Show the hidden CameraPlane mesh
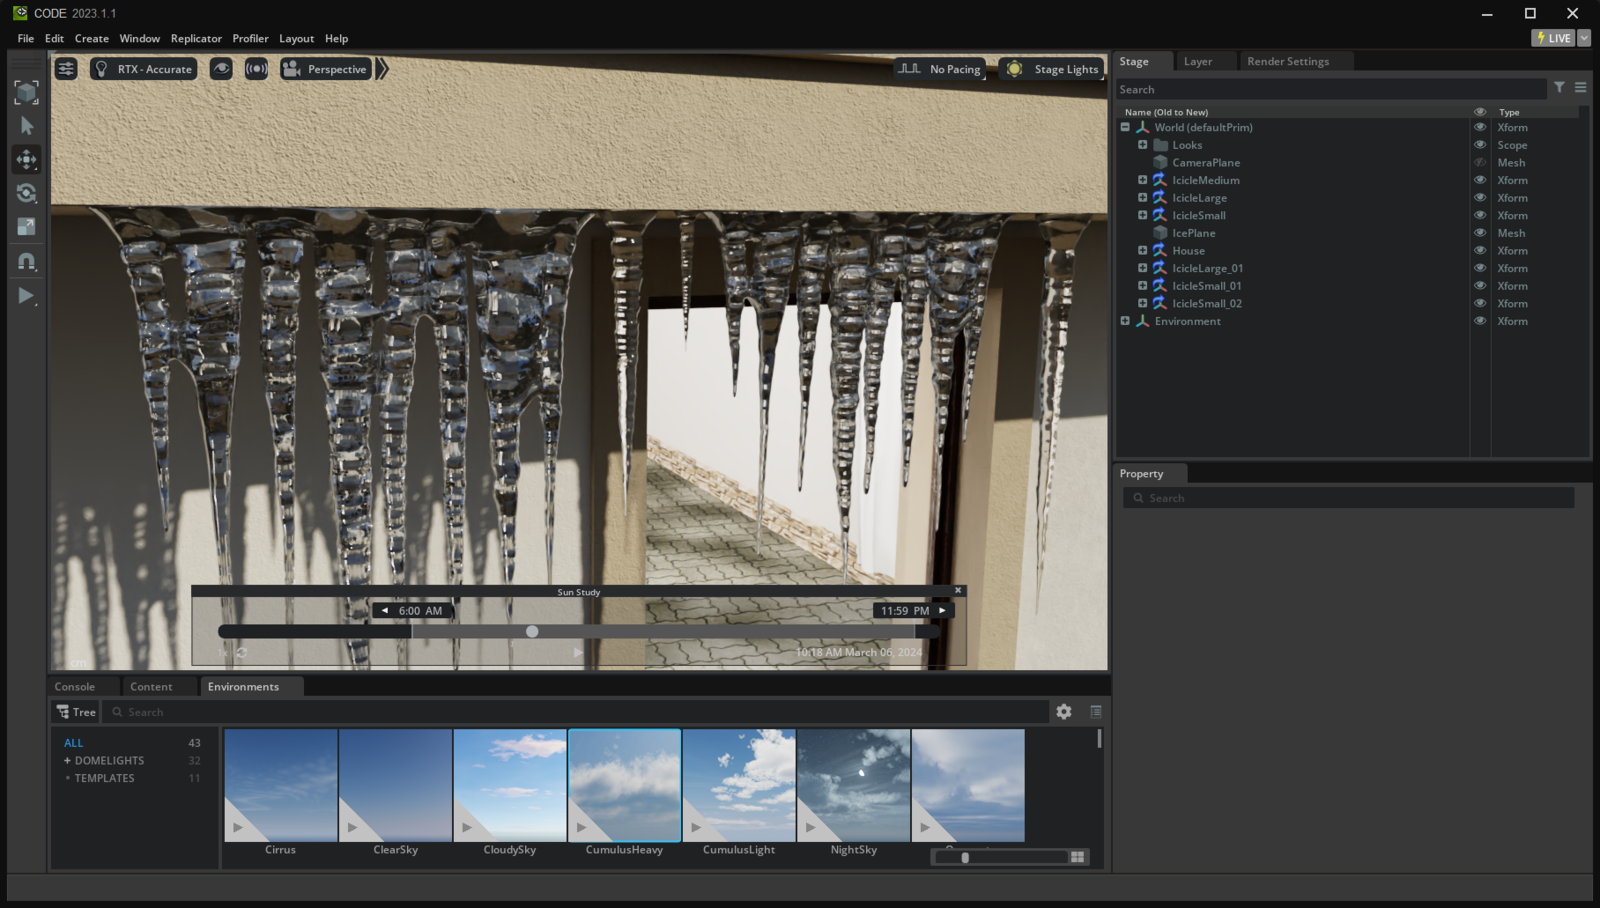The image size is (1600, 908). [x=1480, y=163]
